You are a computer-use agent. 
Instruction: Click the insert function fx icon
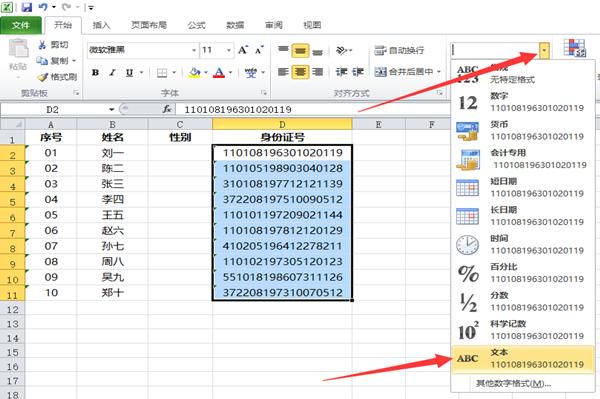167,109
